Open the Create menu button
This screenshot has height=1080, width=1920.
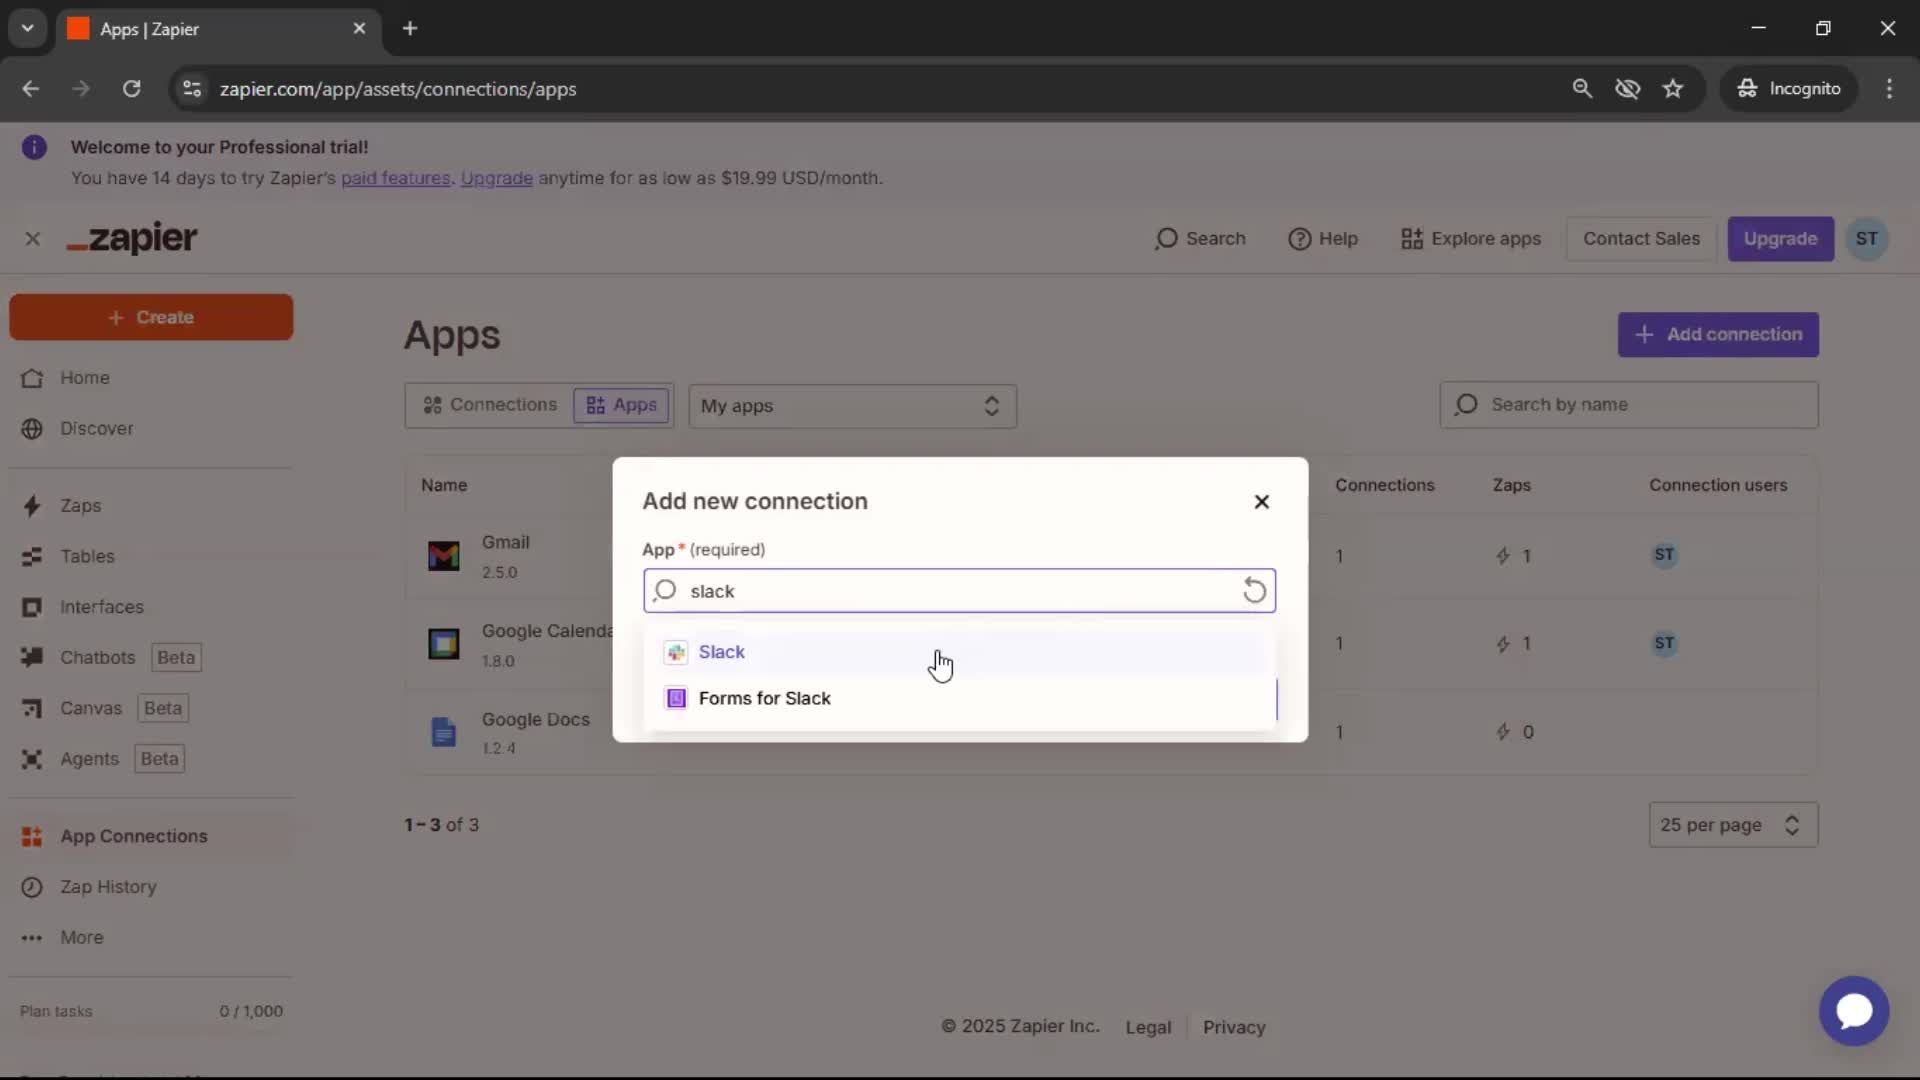151,317
